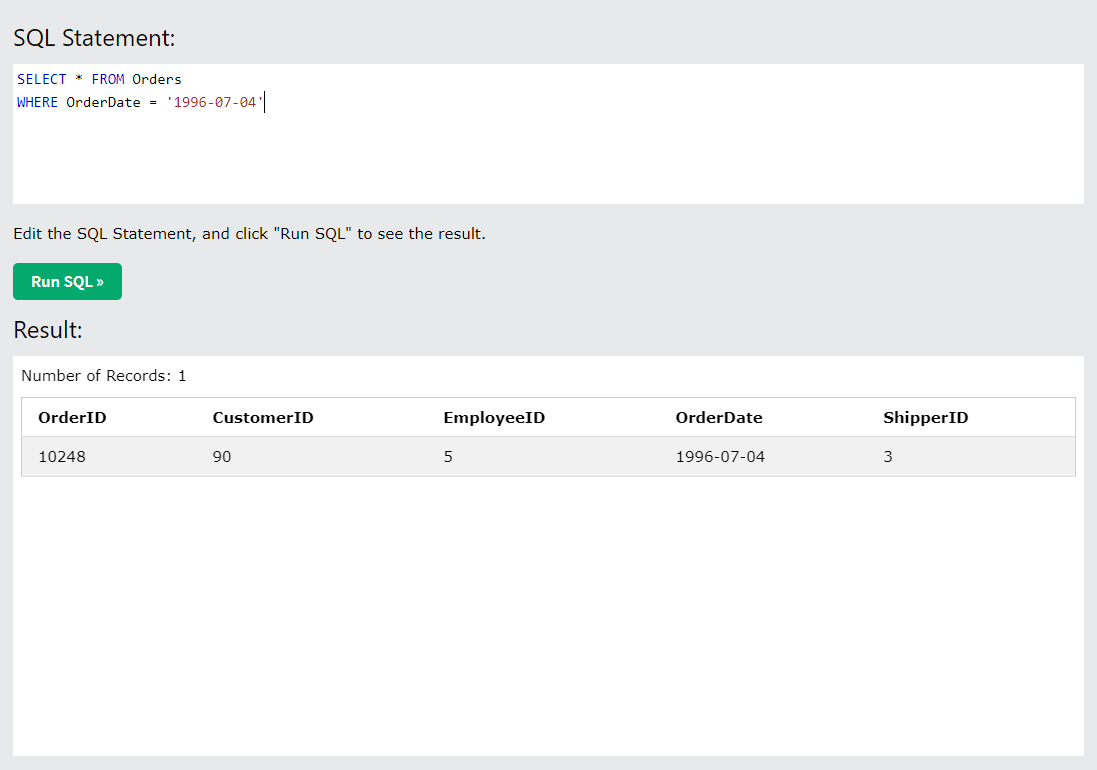Select the 1996-07-04 result cell
This screenshot has width=1097, height=770.
[x=720, y=457]
